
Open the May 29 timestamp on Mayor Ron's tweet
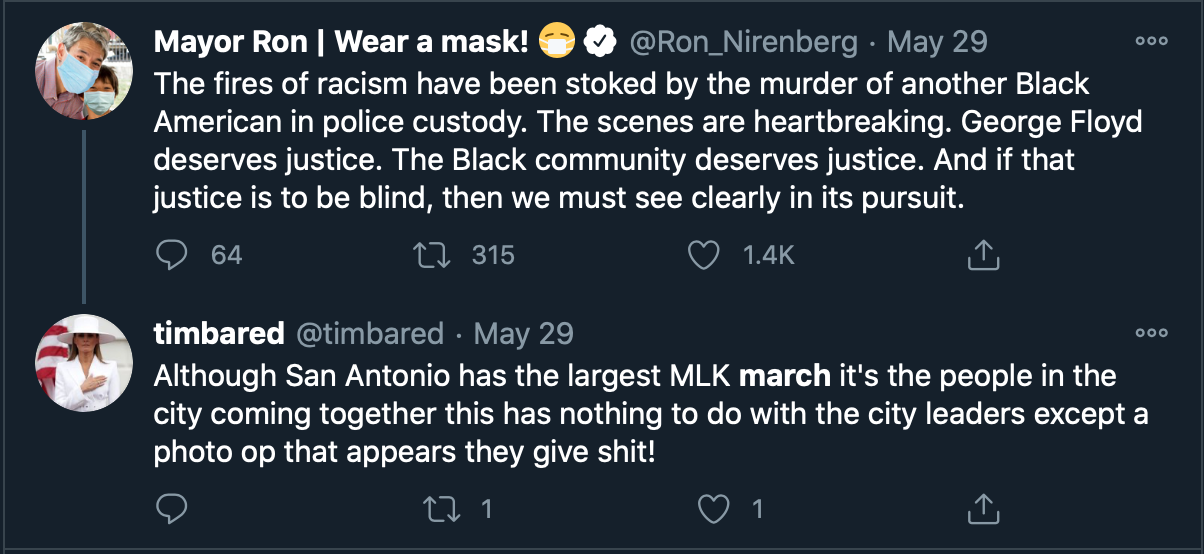point(937,42)
